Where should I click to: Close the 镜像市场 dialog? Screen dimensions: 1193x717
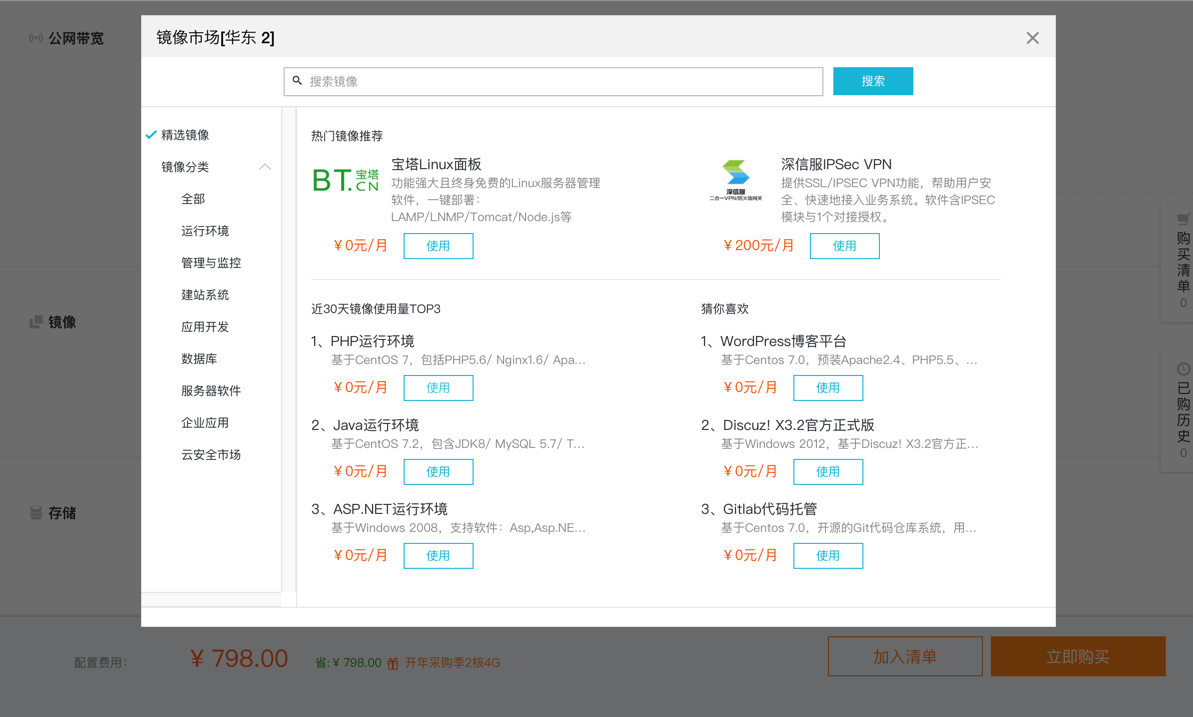pyautogui.click(x=1032, y=38)
